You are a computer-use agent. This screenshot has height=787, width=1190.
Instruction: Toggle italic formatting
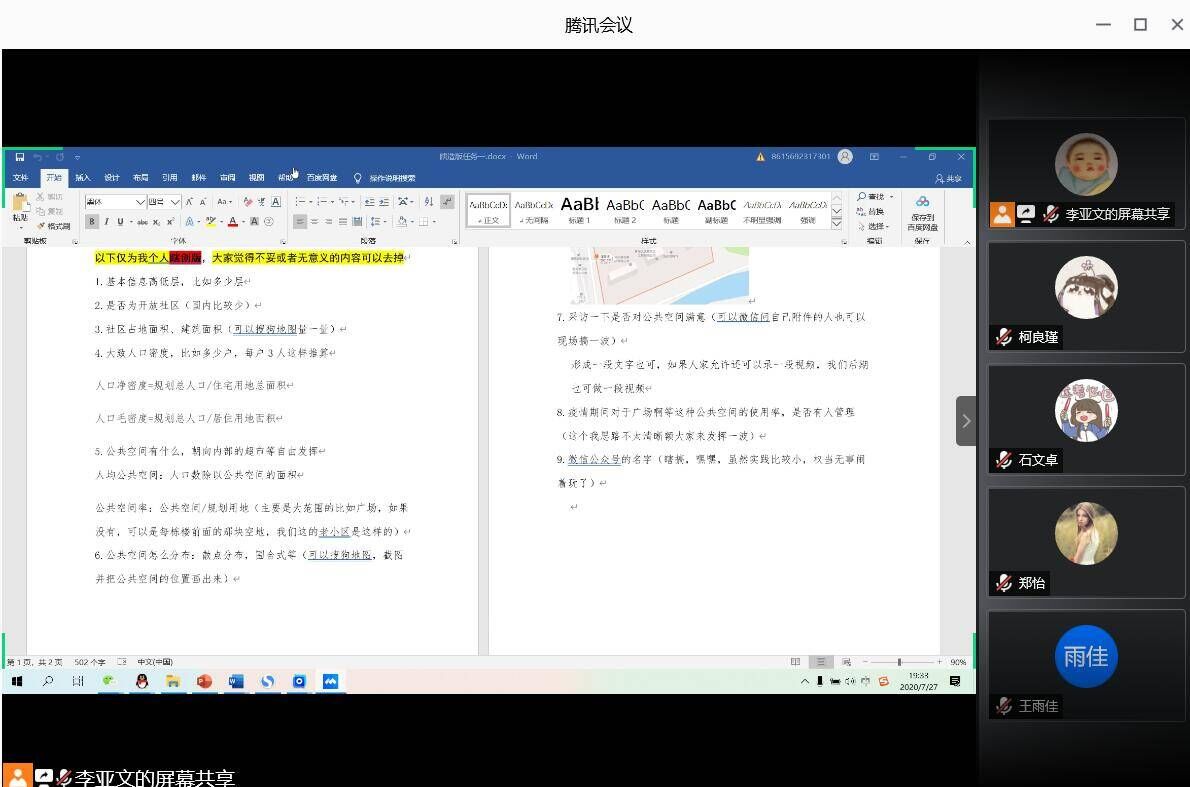click(106, 222)
